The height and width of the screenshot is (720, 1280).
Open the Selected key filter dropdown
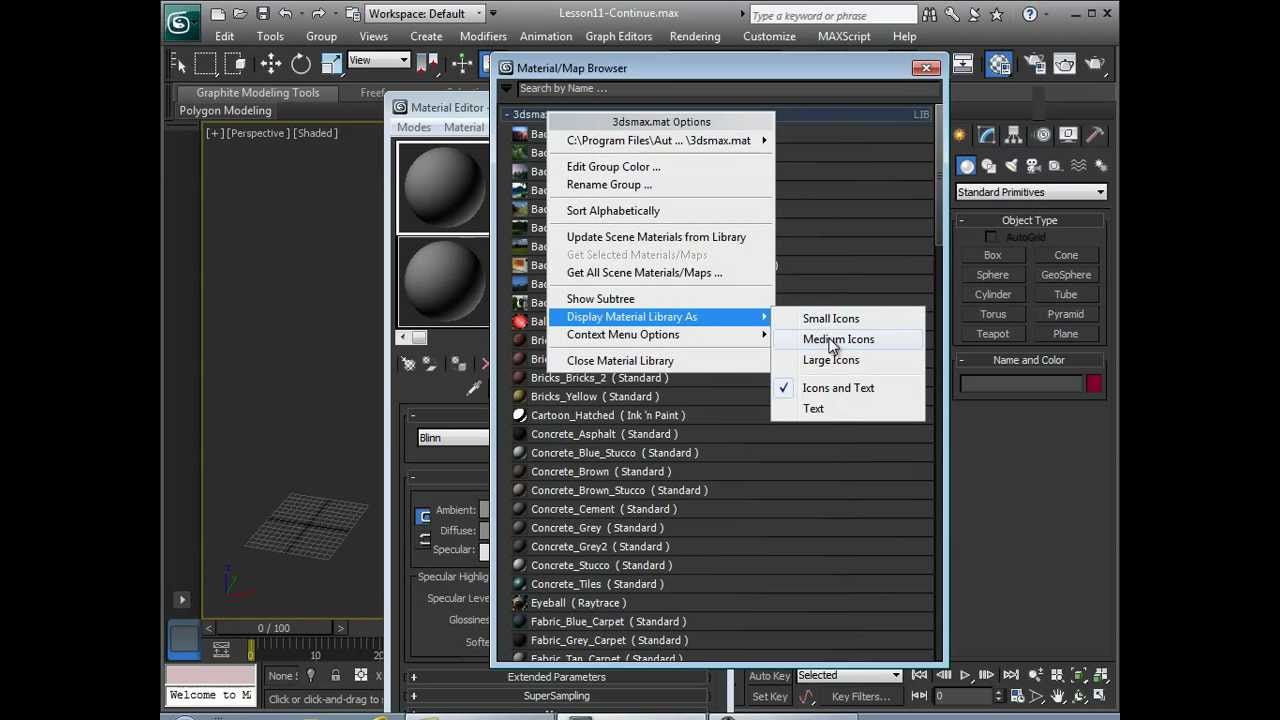[x=849, y=676]
